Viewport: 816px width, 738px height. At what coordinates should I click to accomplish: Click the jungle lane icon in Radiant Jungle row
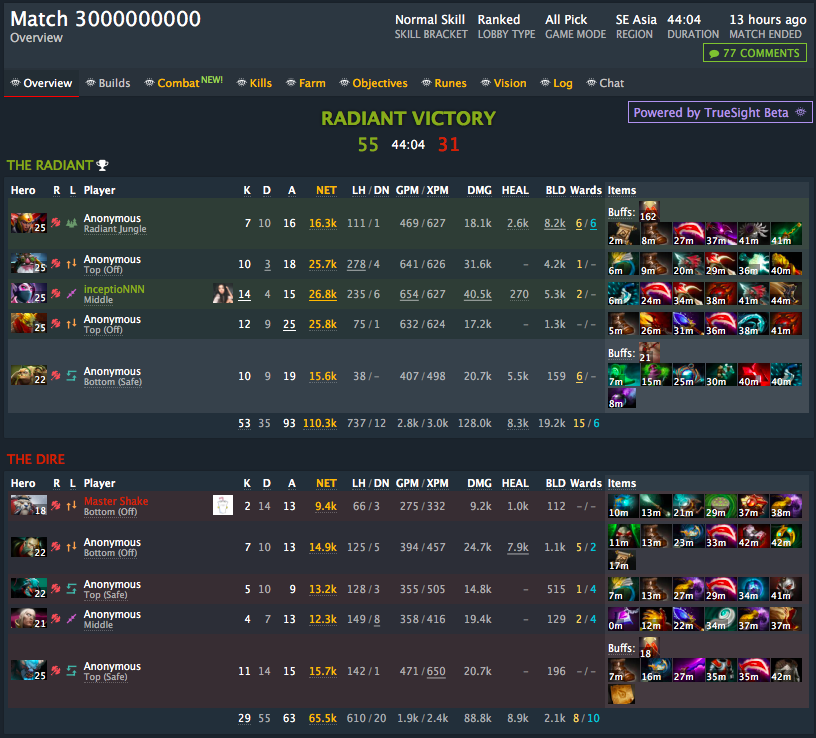tap(72, 223)
